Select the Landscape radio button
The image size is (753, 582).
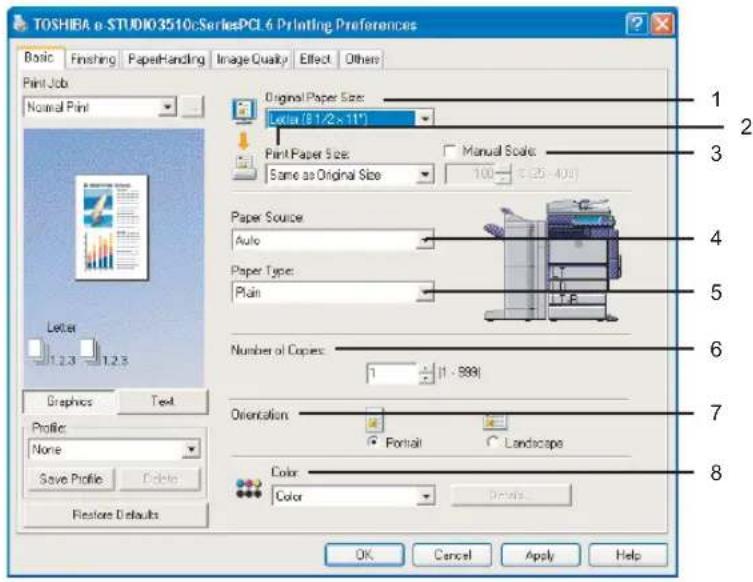(x=492, y=442)
